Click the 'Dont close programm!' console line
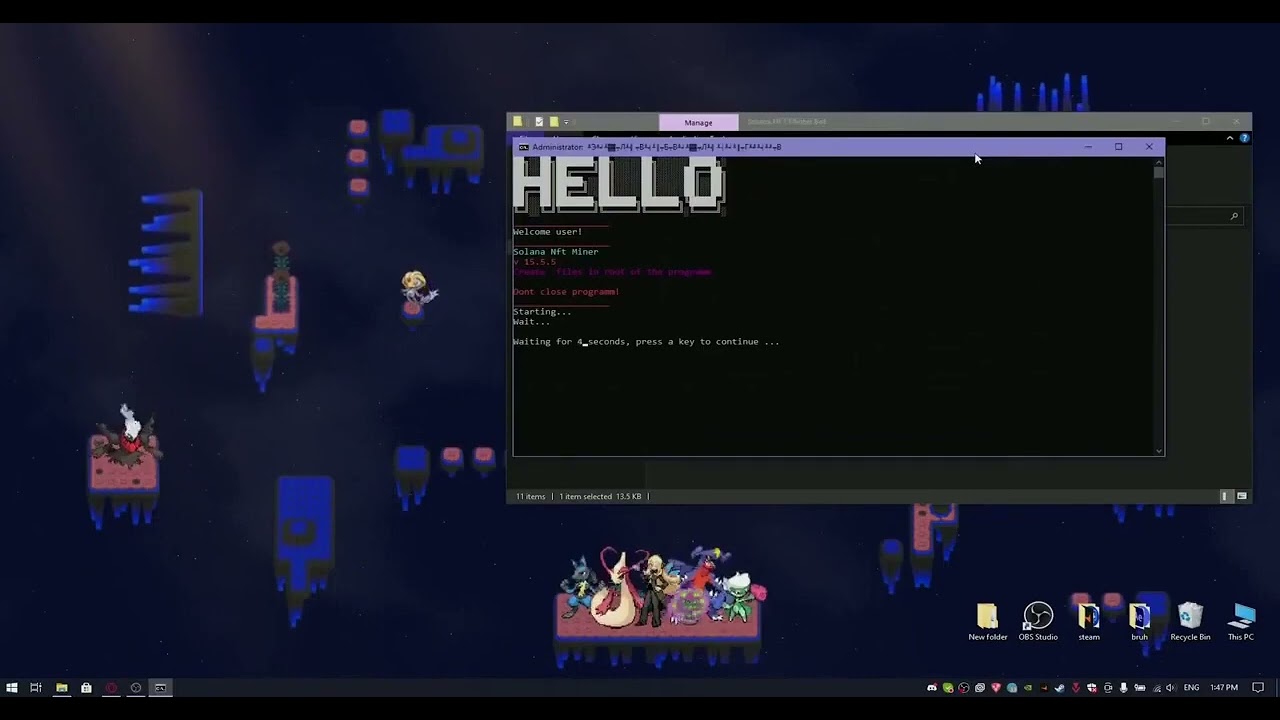 coord(566,292)
